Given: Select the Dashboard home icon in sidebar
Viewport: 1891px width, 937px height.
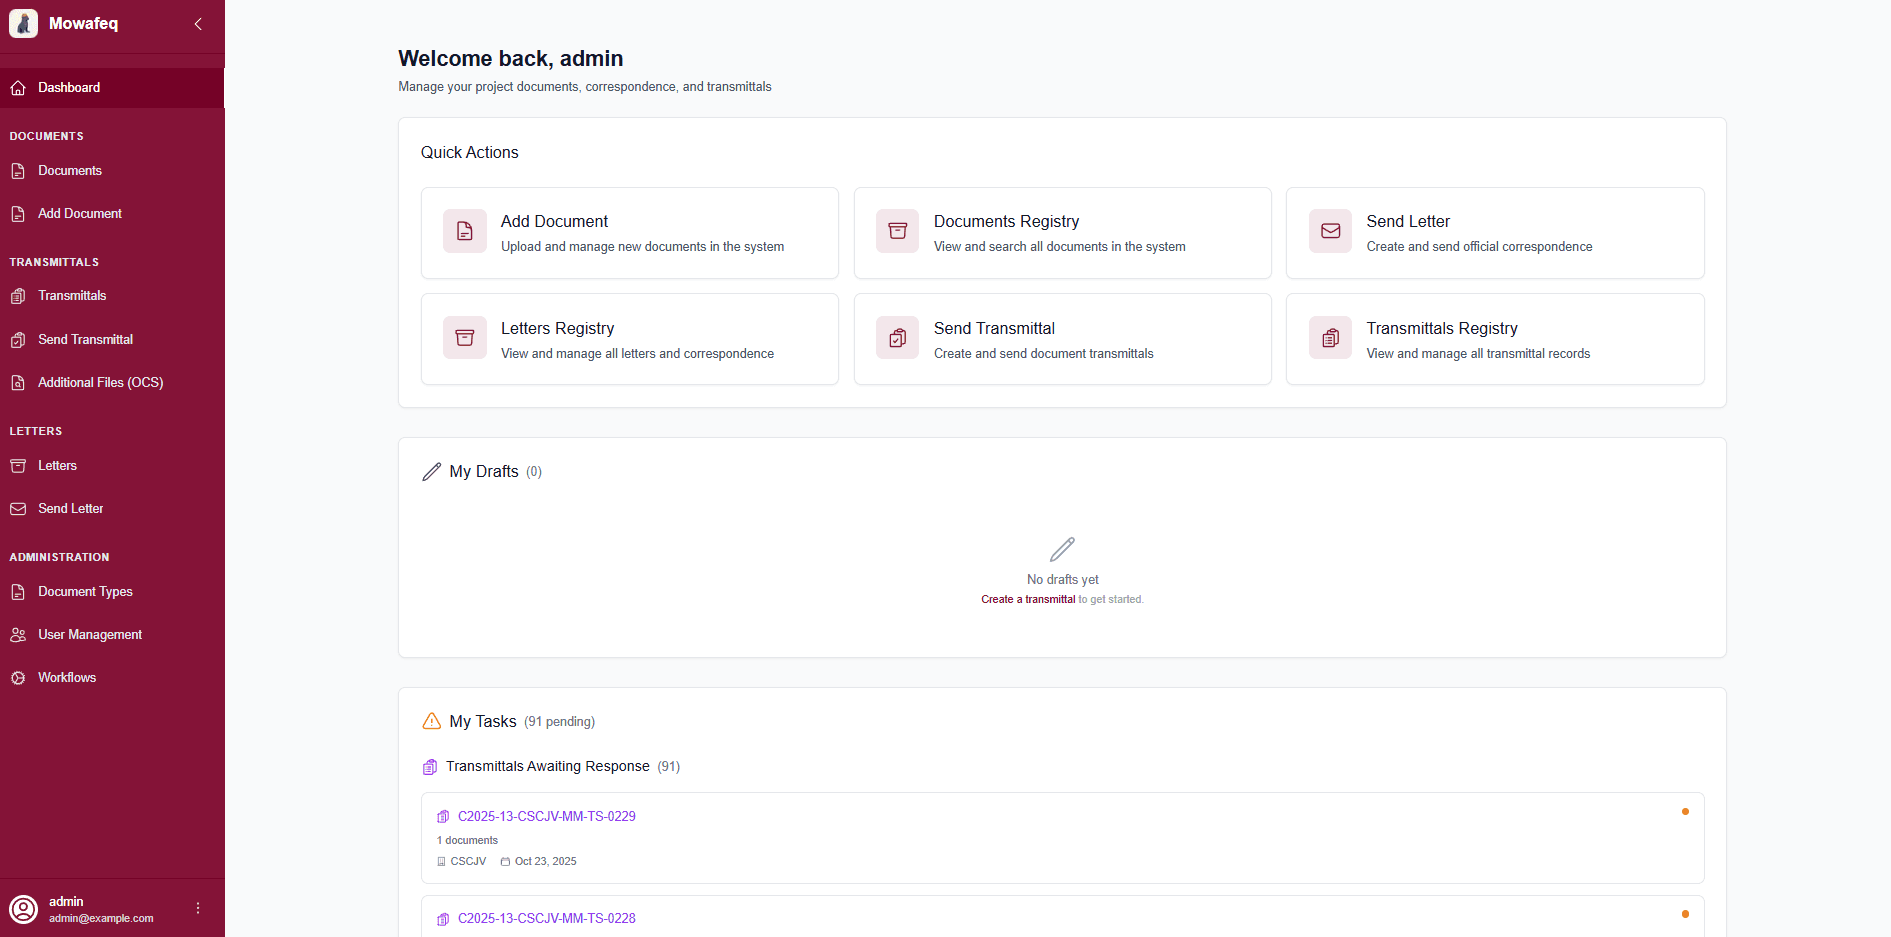Looking at the screenshot, I should 18,87.
